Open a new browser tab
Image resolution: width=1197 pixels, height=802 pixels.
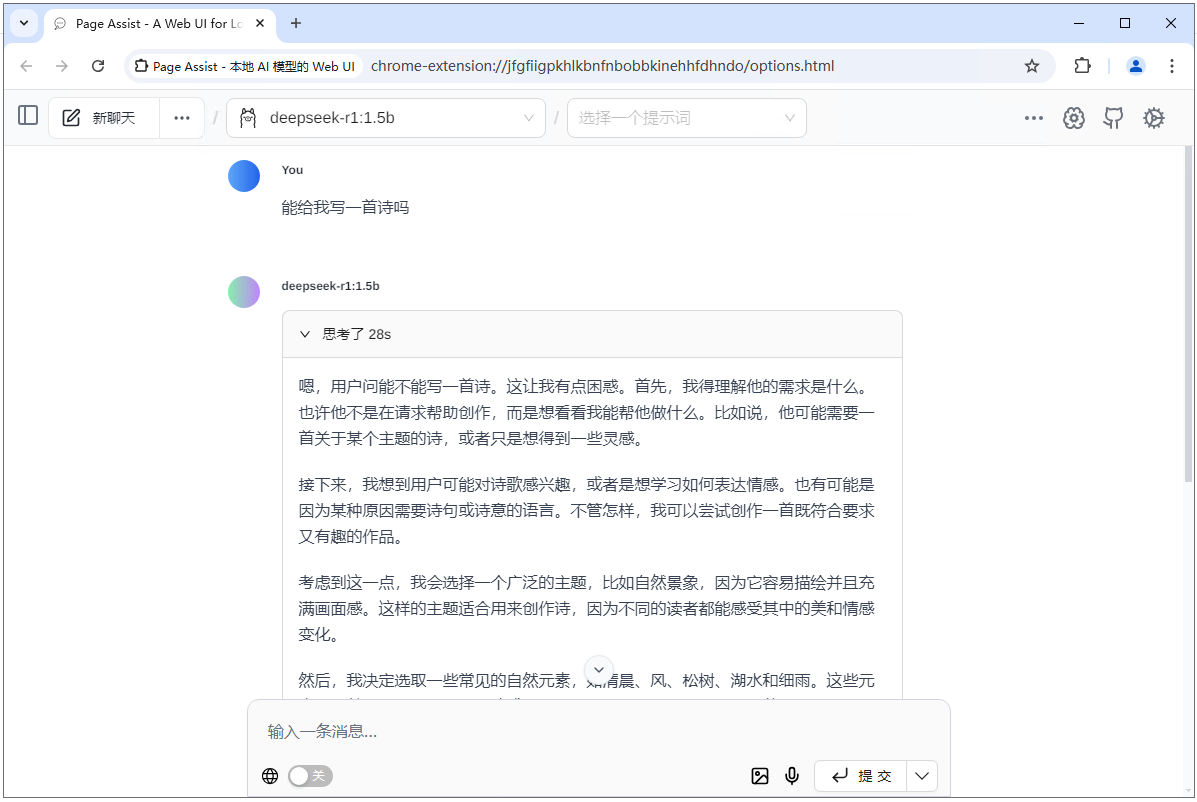296,24
